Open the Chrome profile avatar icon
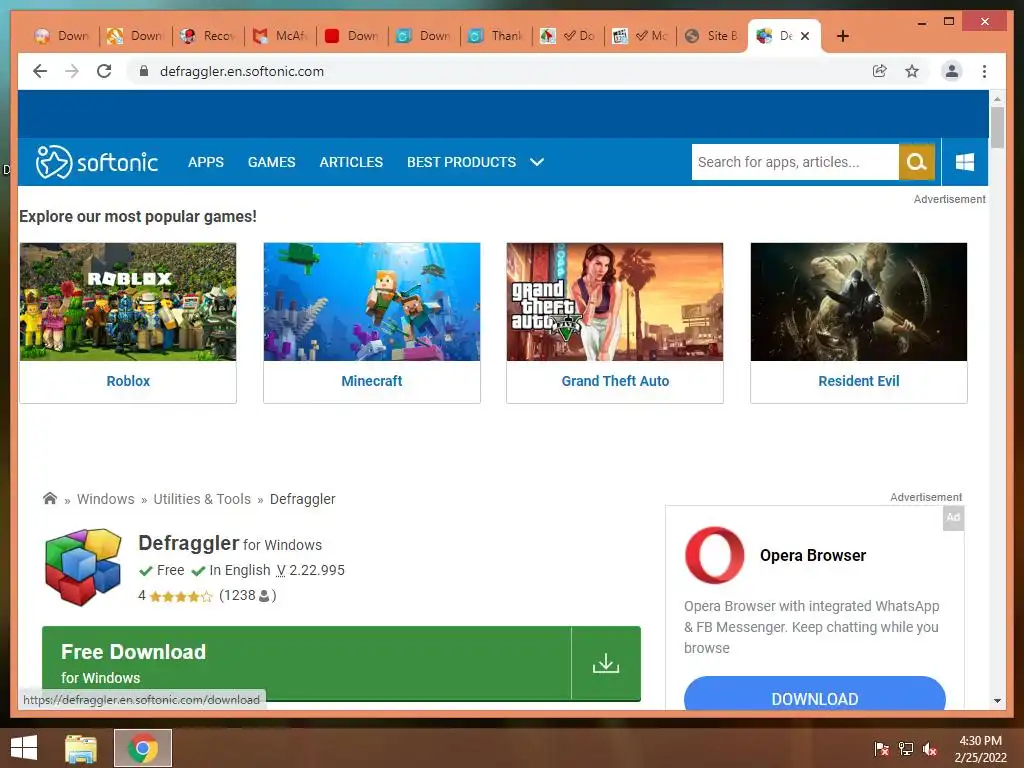Viewport: 1024px width, 768px height. (x=952, y=71)
